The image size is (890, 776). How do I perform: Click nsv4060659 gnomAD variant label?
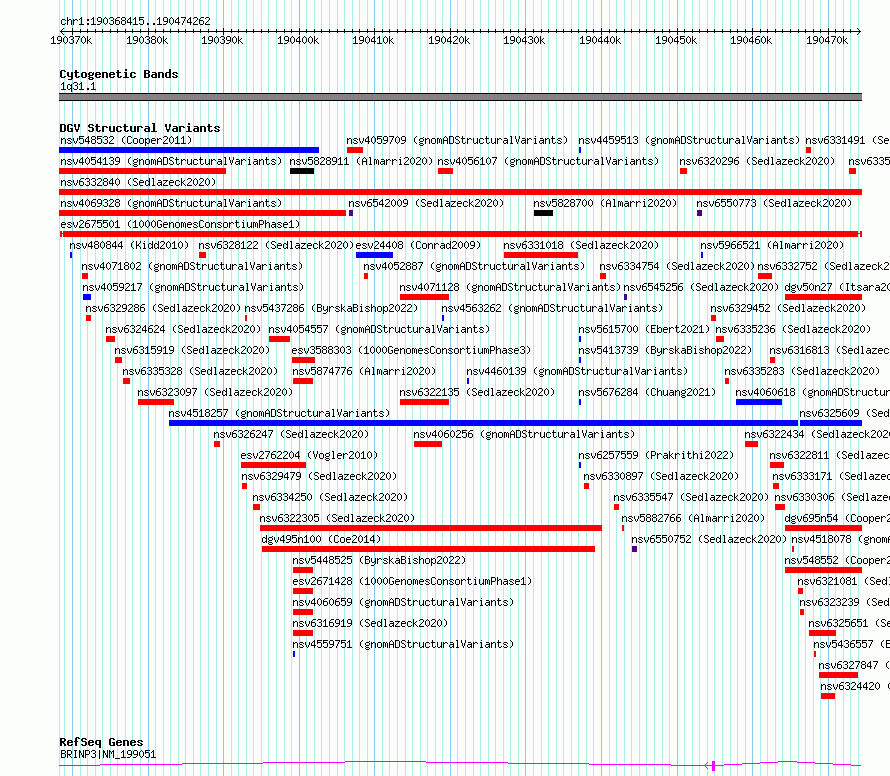coord(403,602)
